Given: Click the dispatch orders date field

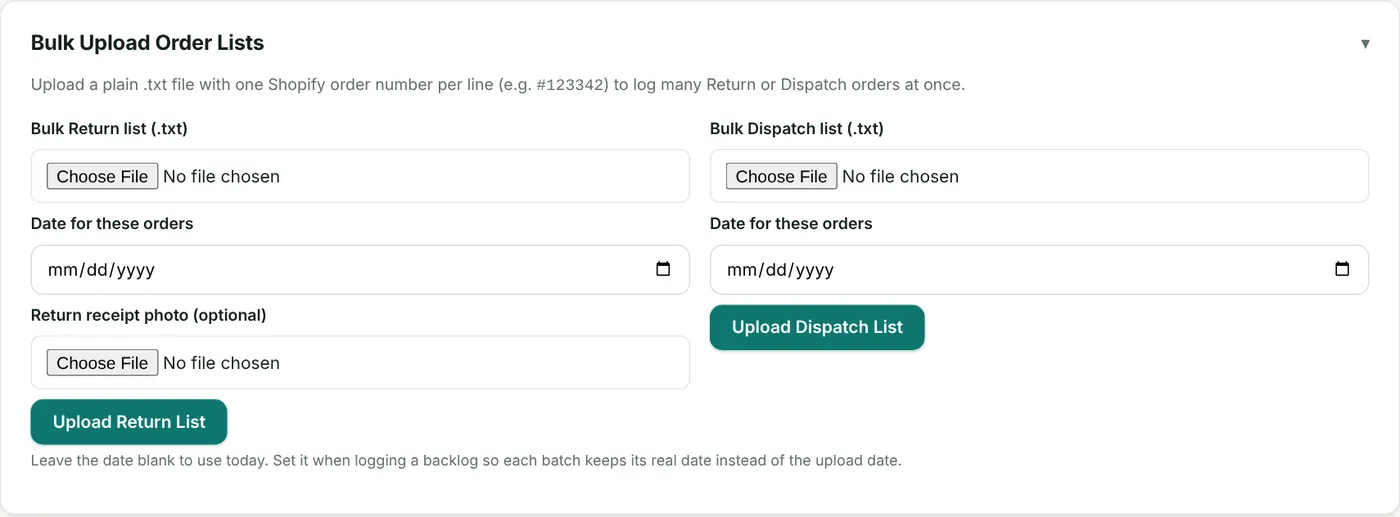Looking at the screenshot, I should click(1039, 270).
